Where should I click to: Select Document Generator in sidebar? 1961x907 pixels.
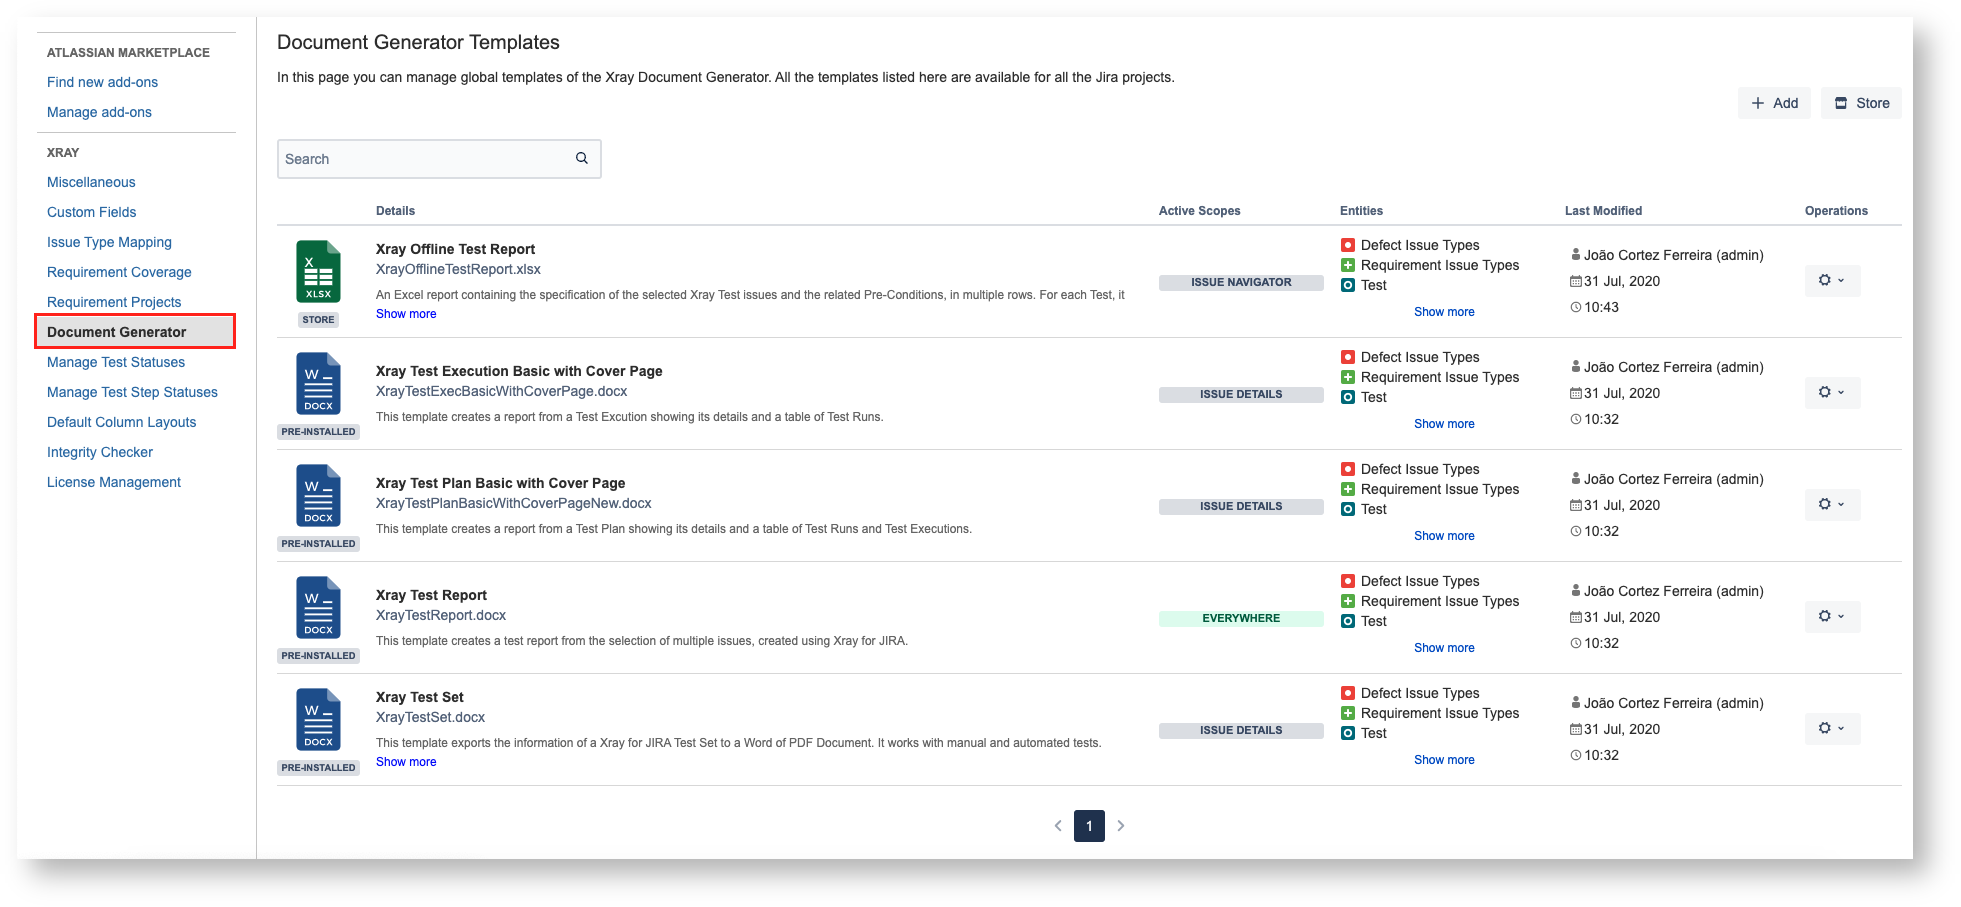(x=135, y=332)
